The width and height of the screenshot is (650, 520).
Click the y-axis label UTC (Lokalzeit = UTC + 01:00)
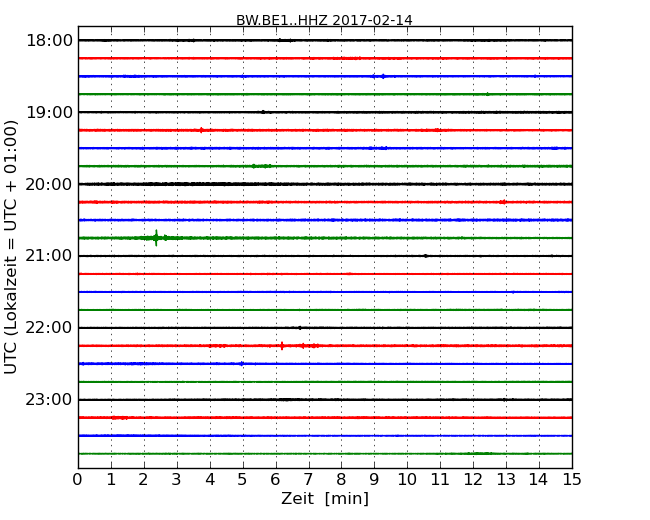click(11, 248)
